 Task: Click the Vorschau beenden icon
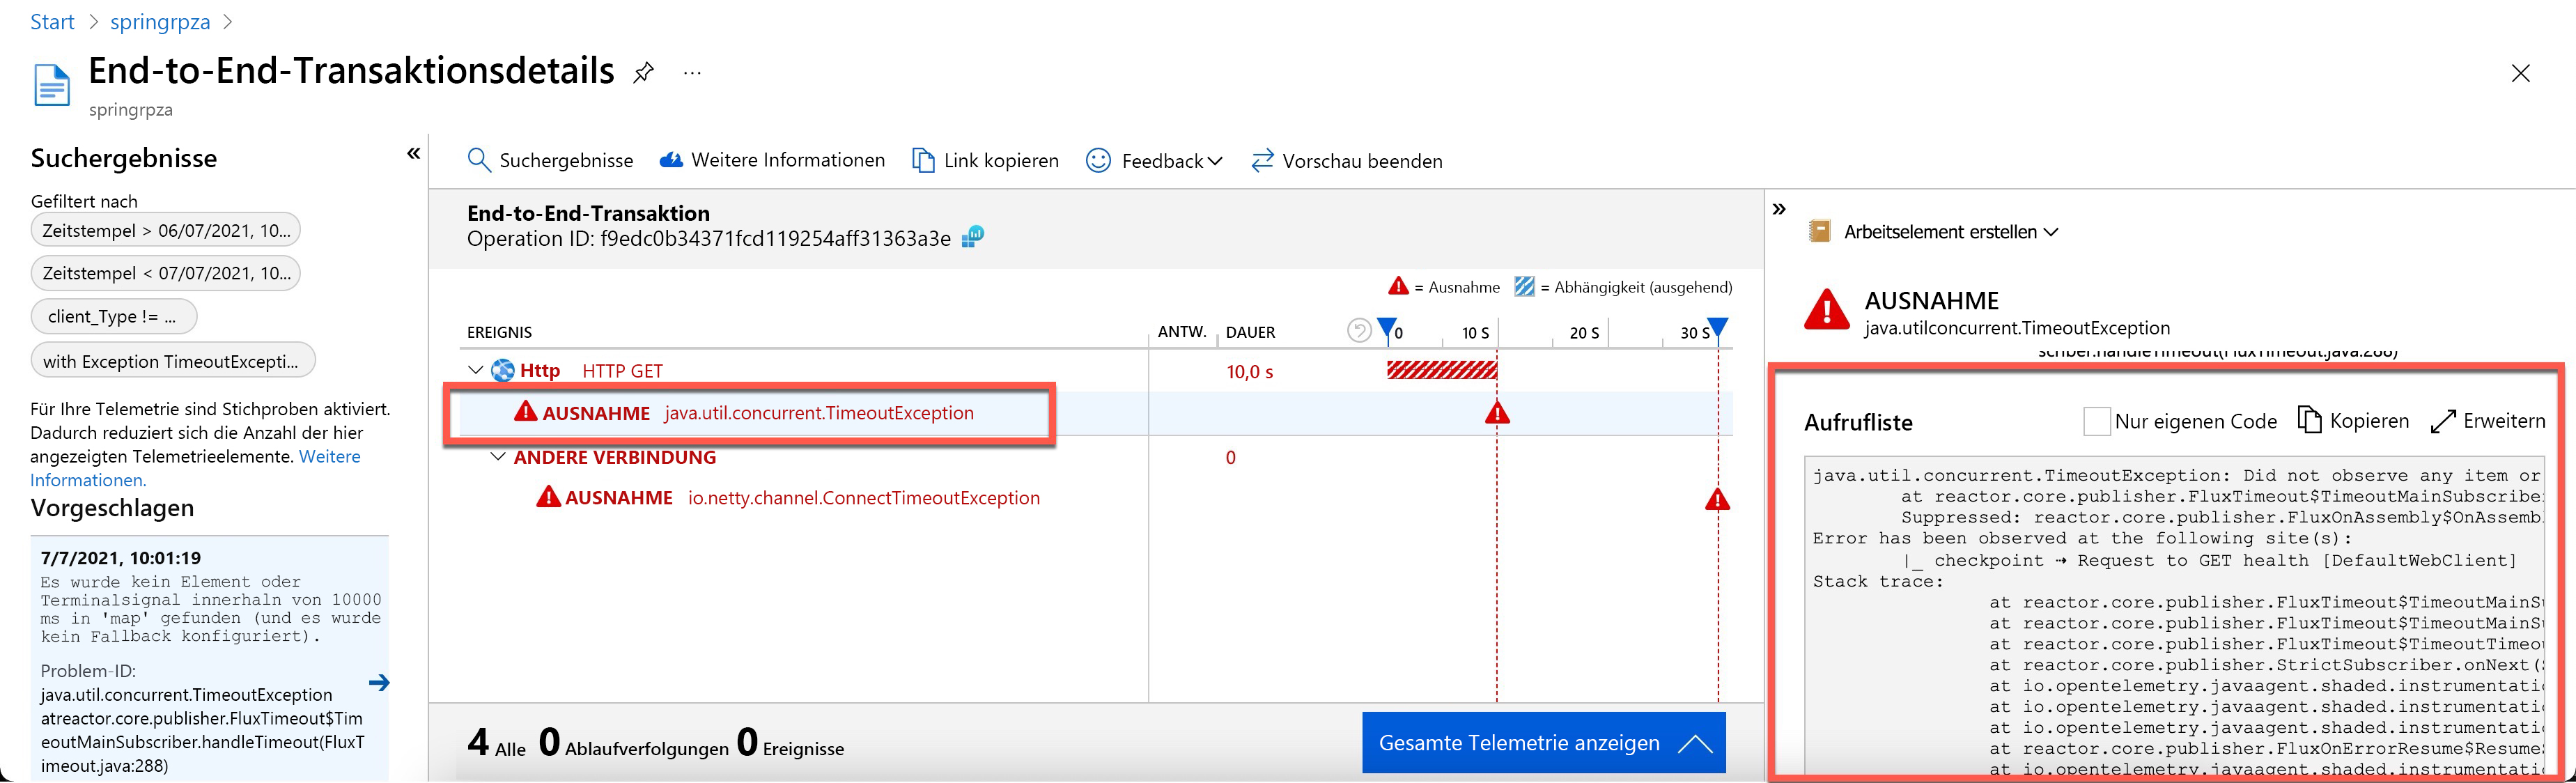[x=1262, y=160]
